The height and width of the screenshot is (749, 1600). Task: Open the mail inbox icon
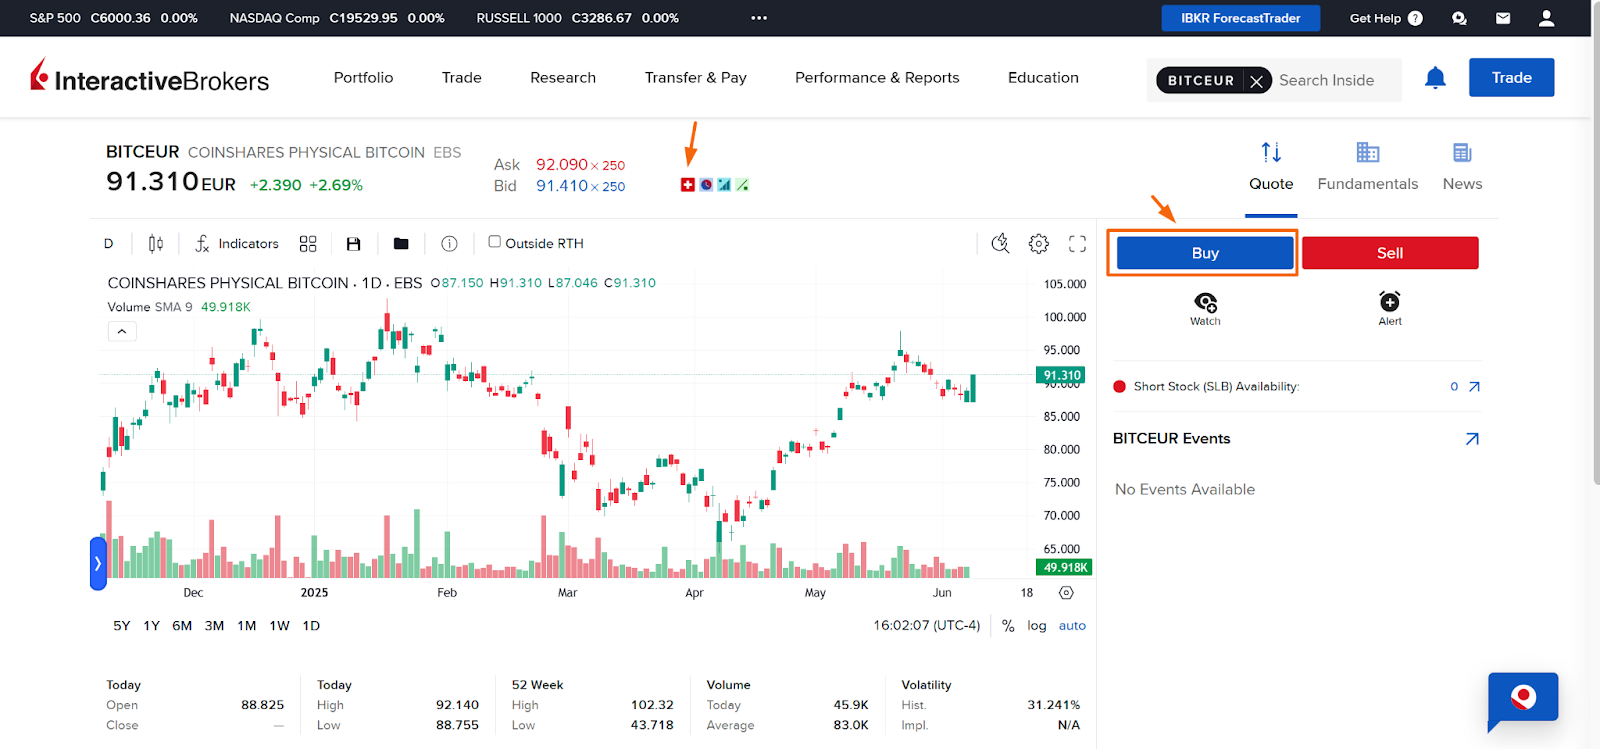point(1503,18)
